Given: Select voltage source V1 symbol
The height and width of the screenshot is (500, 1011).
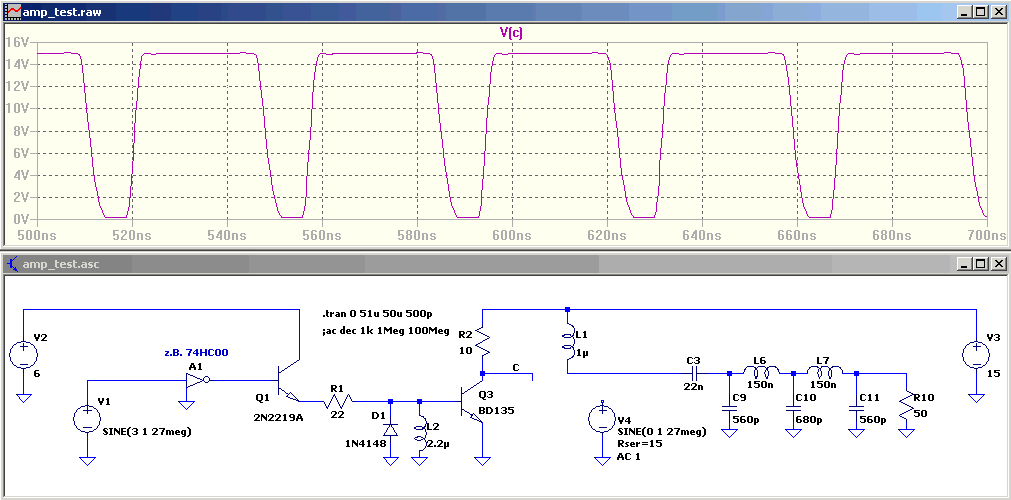Looking at the screenshot, I should pos(88,418).
